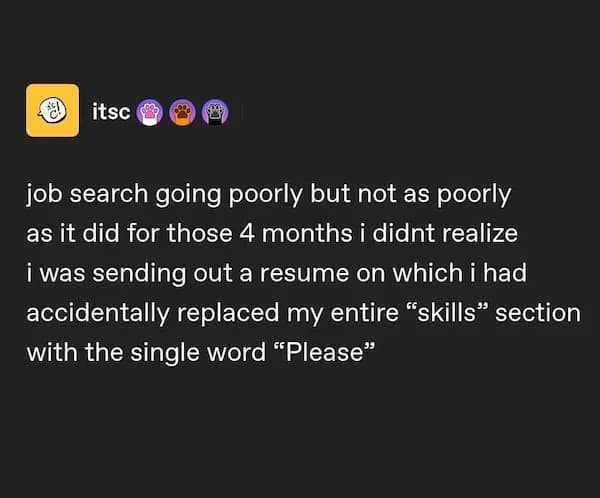Image resolution: width=600 pixels, height=498 pixels.
Task: Click the yellow speech-bubble avatar
Action: coord(52,110)
